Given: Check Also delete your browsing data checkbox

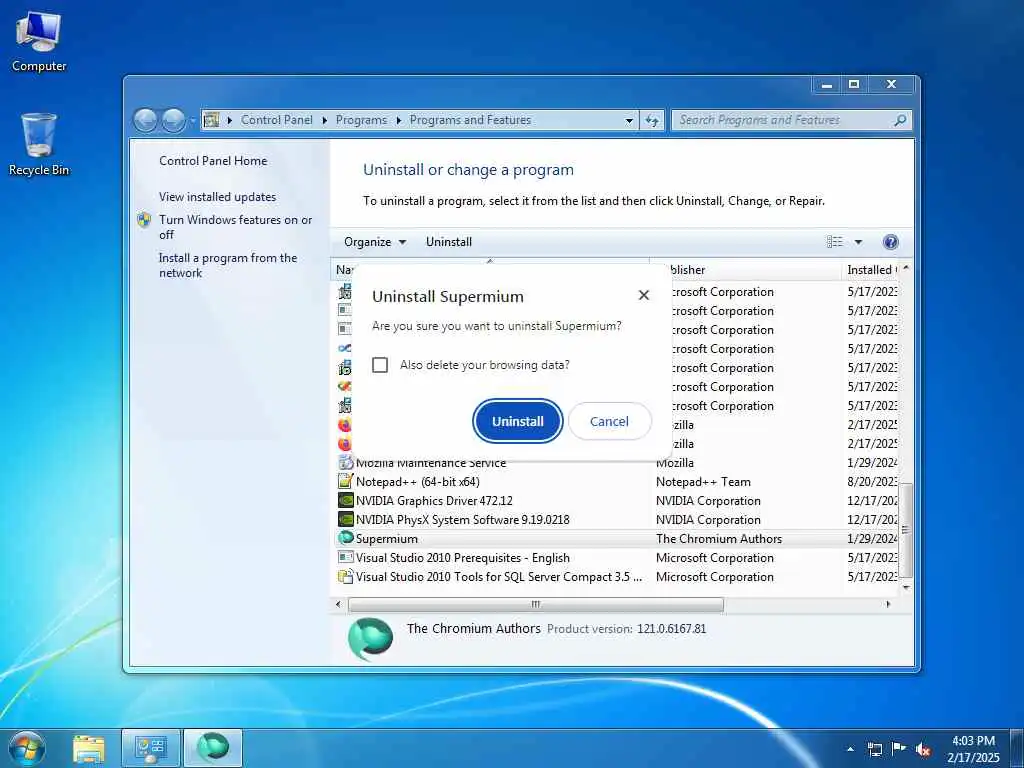Looking at the screenshot, I should (380, 364).
